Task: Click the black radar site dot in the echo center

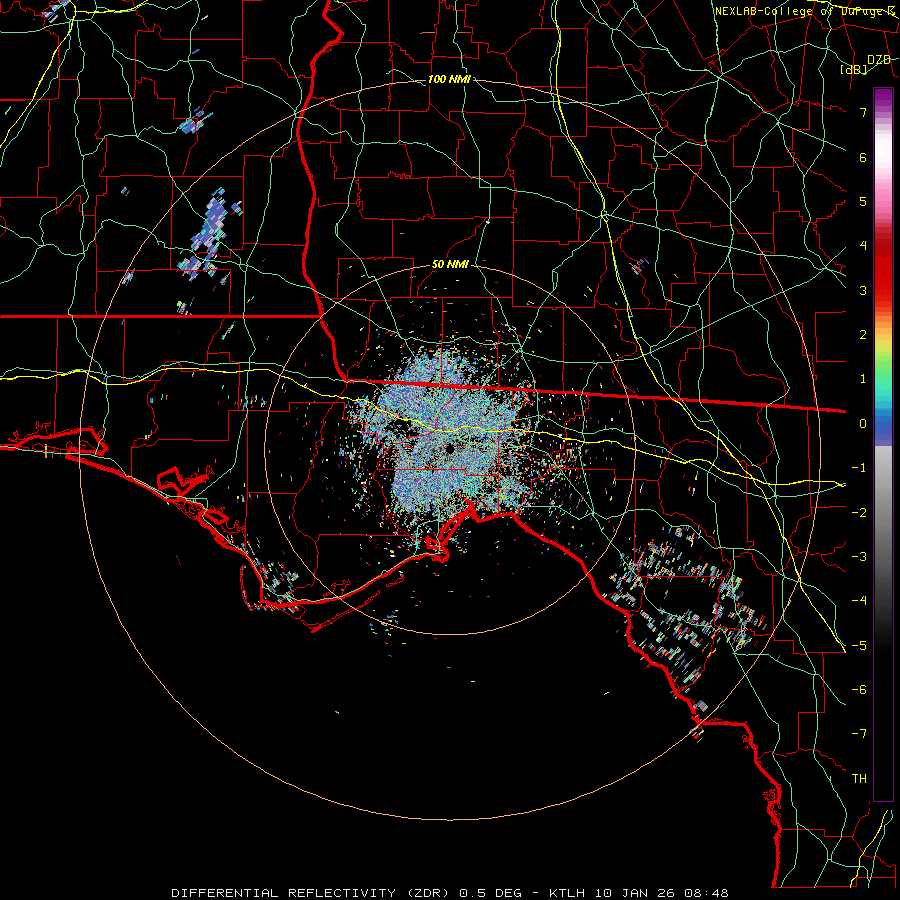Action: point(449,449)
